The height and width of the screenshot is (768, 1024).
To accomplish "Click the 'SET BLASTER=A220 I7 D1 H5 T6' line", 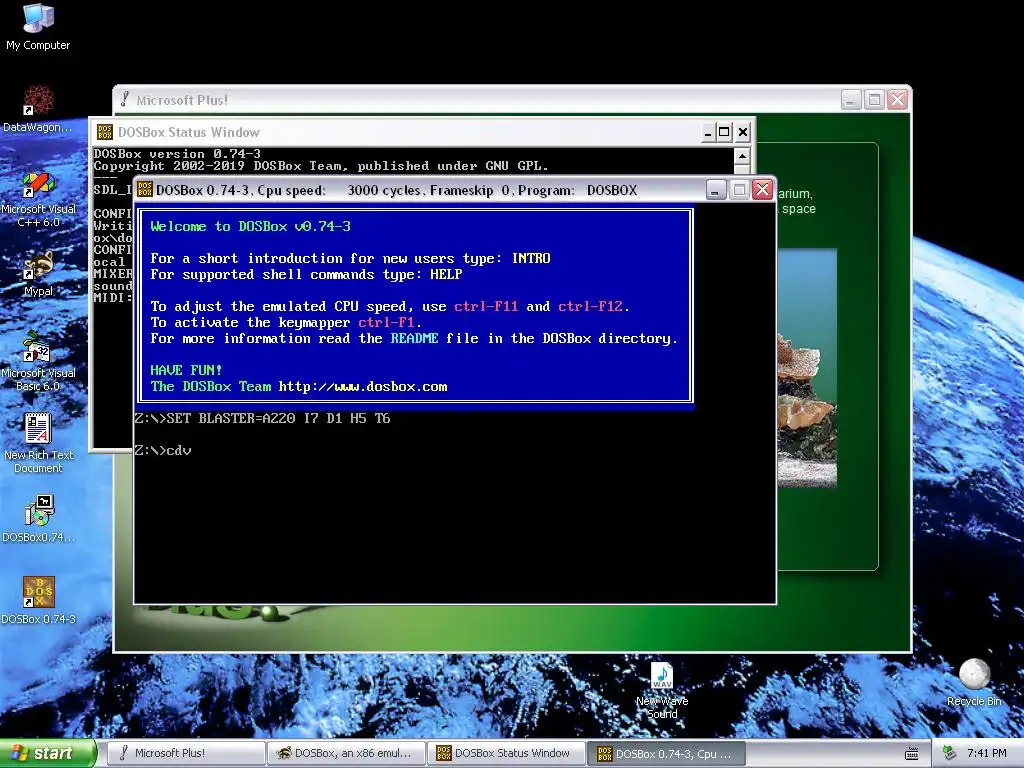I will [x=278, y=419].
